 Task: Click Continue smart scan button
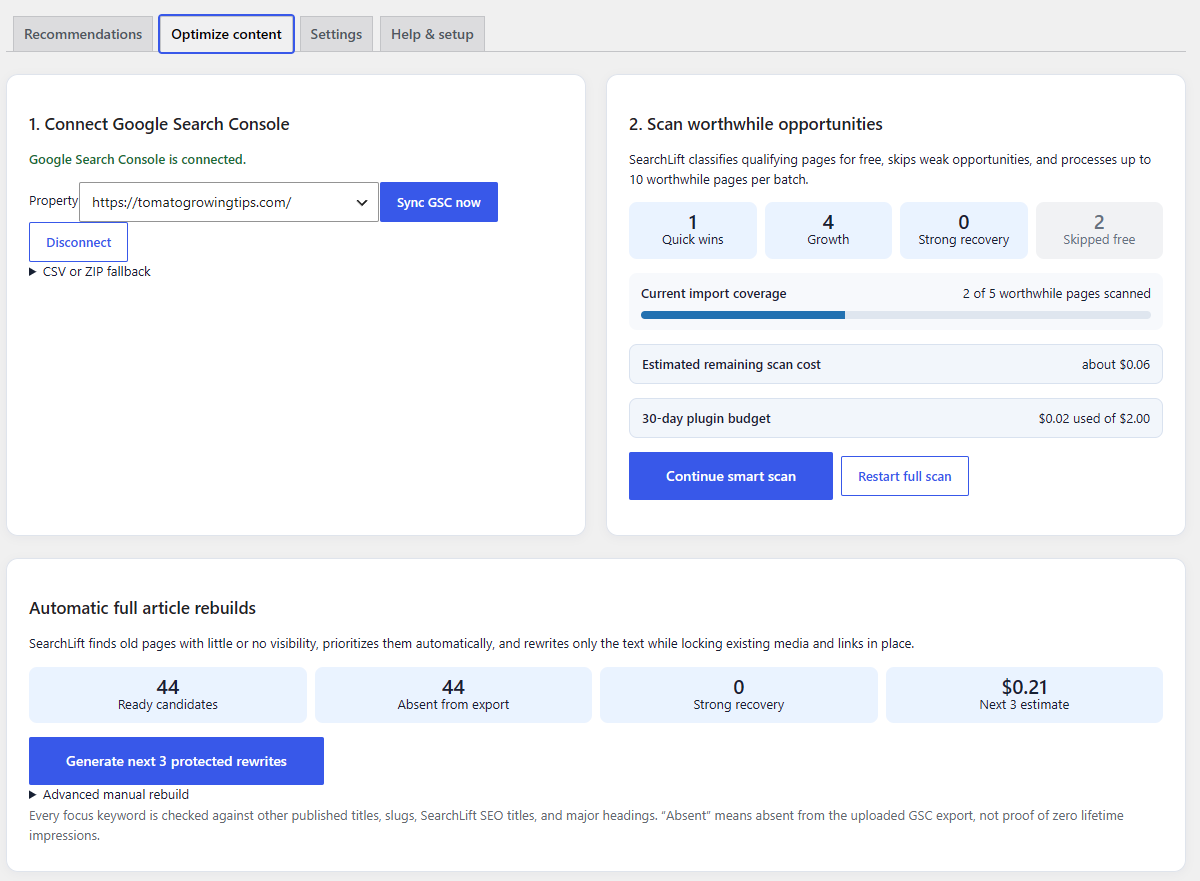pyautogui.click(x=731, y=476)
